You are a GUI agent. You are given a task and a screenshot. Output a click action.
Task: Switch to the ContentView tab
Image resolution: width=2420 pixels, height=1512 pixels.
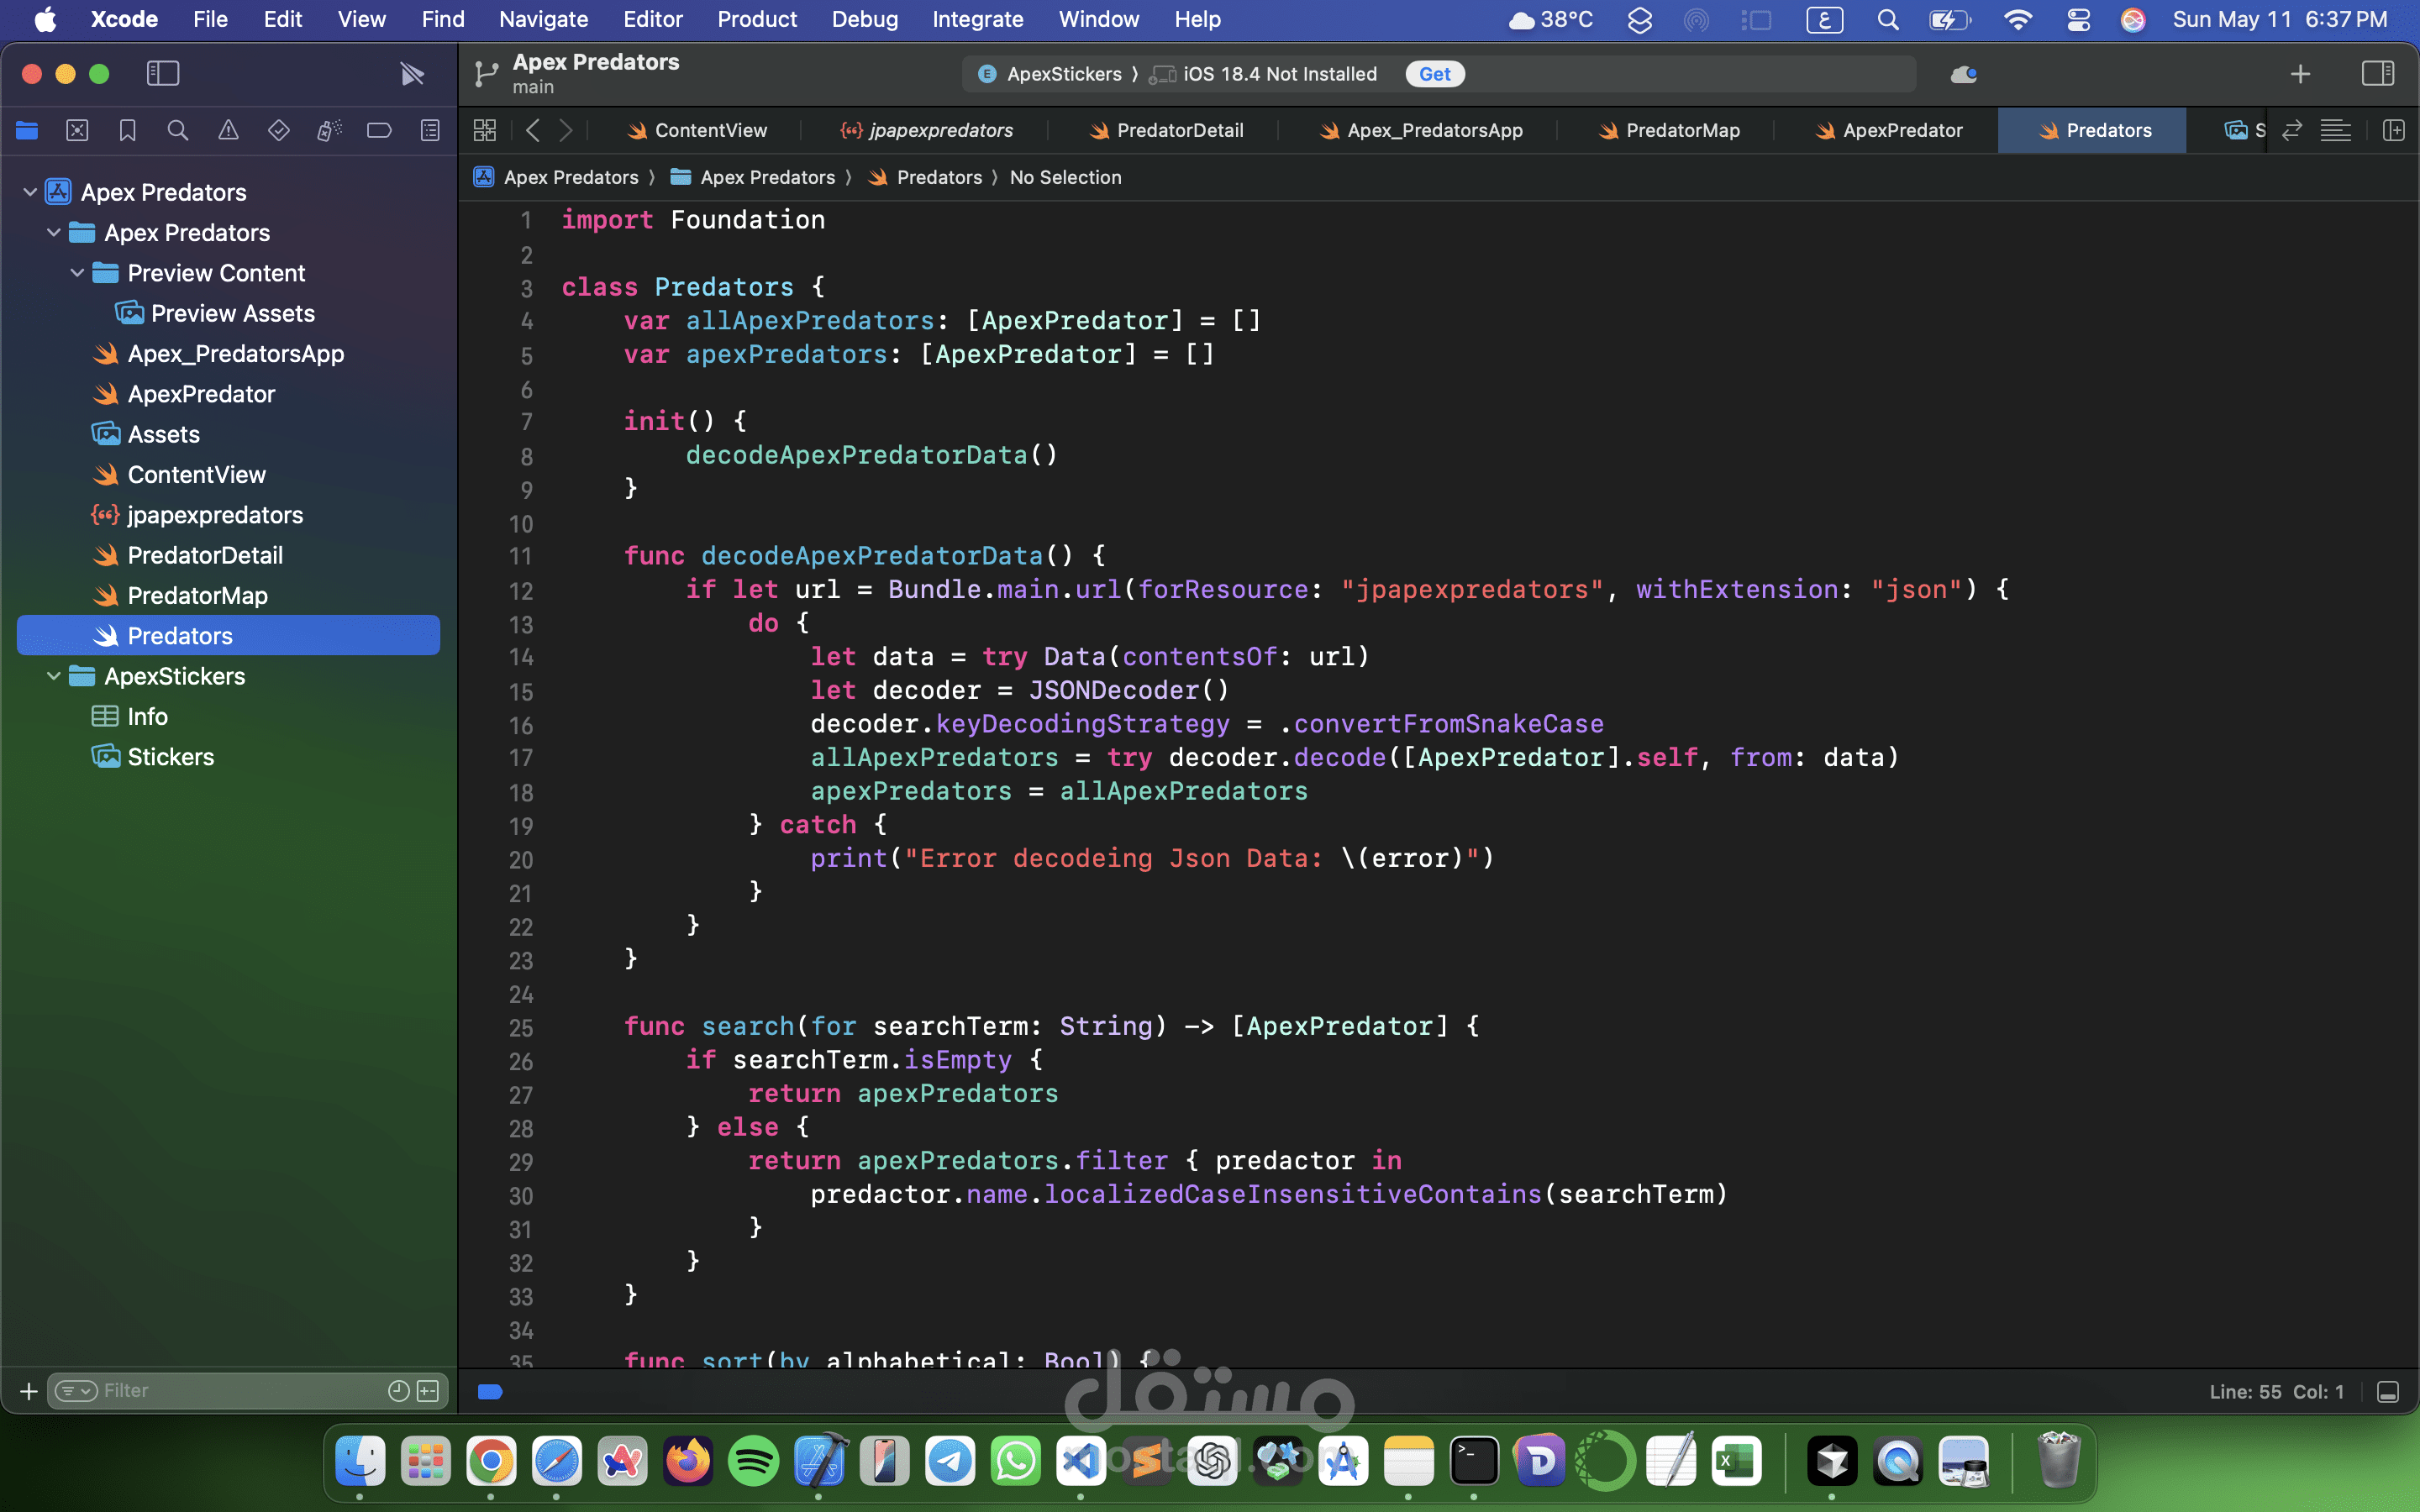tap(697, 130)
